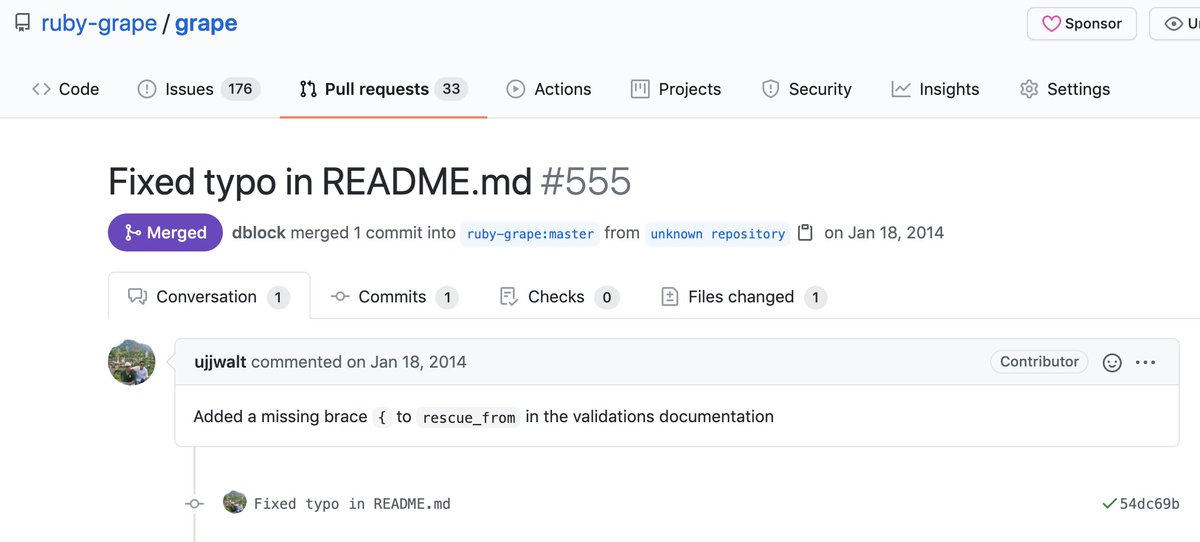
Task: Open ujjwalt's profile from comment header
Action: point(220,362)
